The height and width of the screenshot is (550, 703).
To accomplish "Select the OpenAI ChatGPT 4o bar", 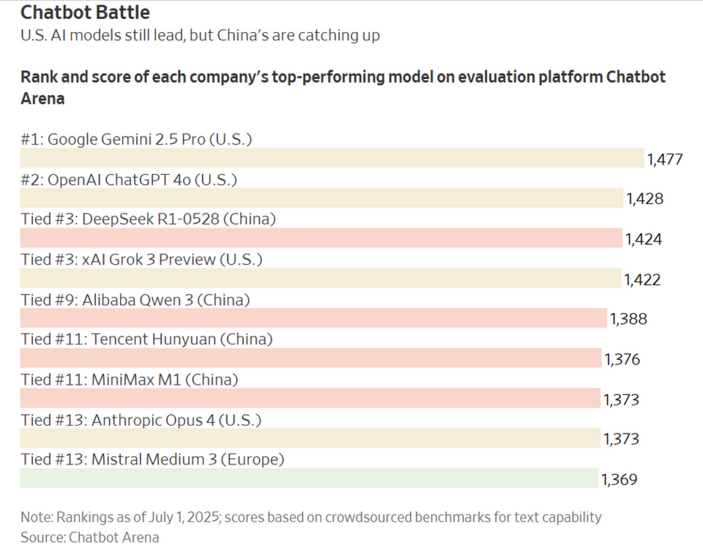I will click(x=322, y=198).
